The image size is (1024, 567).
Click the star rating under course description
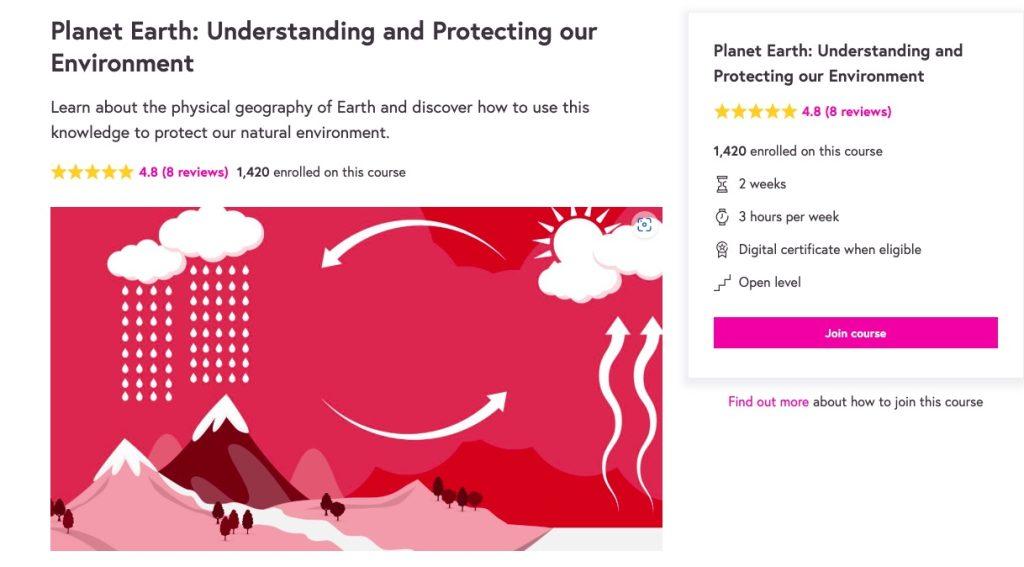(92, 172)
